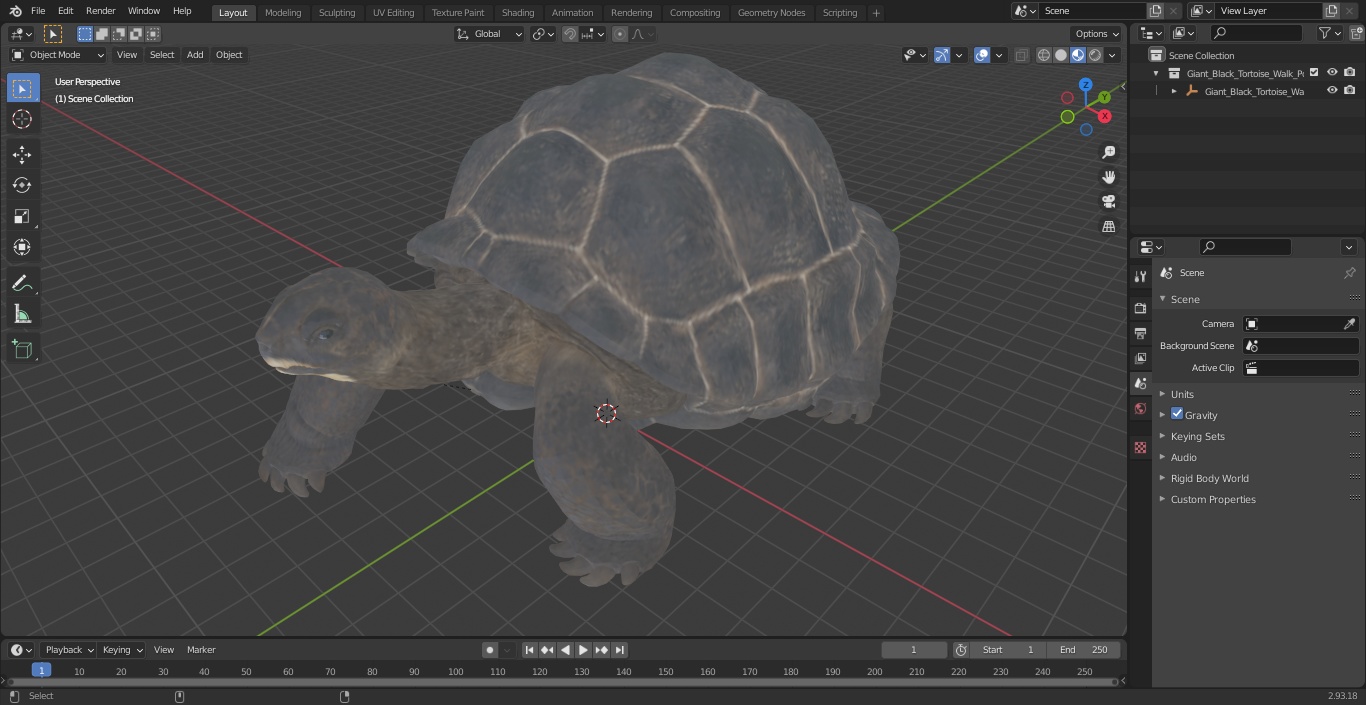This screenshot has width=1366, height=705.
Task: Click the Start frame field
Action: pos(1008,650)
